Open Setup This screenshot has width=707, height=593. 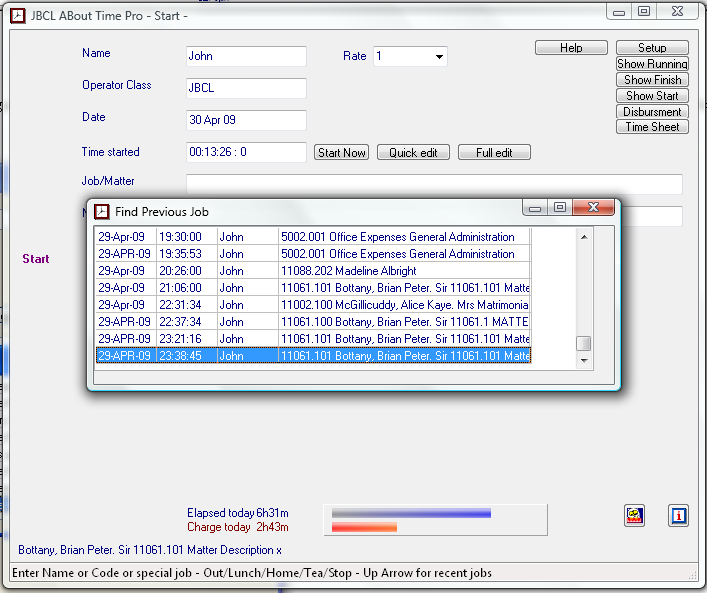pos(652,48)
